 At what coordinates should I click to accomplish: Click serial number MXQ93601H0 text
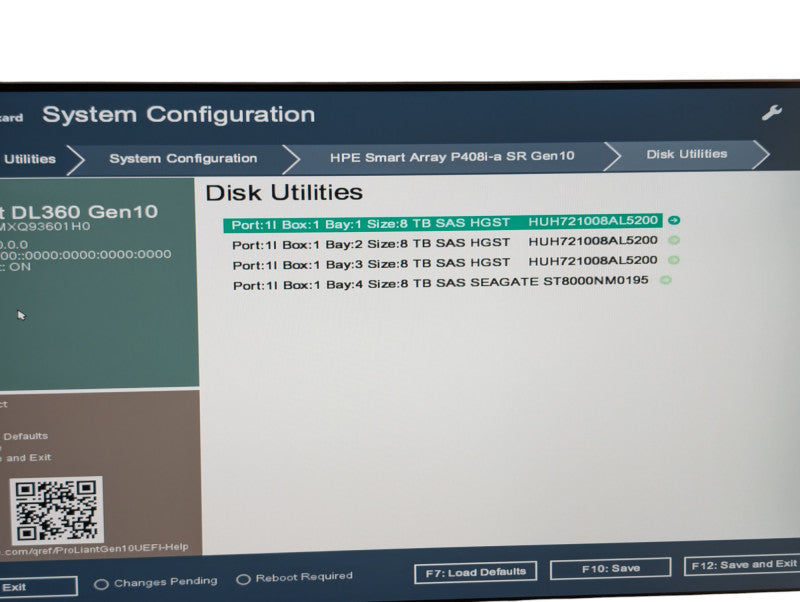45,227
